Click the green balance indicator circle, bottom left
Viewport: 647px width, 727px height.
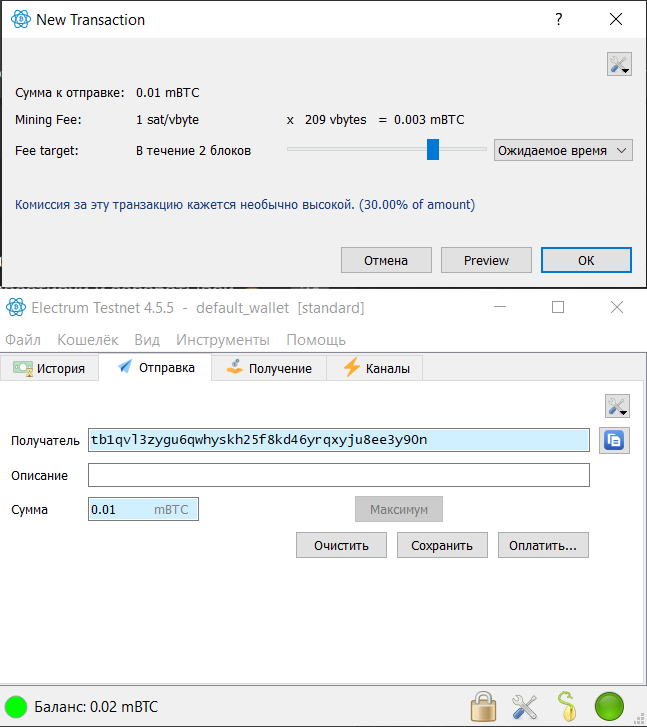tap(16, 707)
